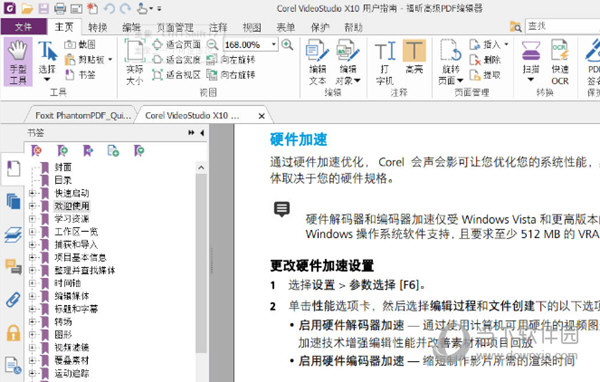The height and width of the screenshot is (382, 600).
Task: Expand the 快速启动 bookmark node
Action: click(32, 193)
